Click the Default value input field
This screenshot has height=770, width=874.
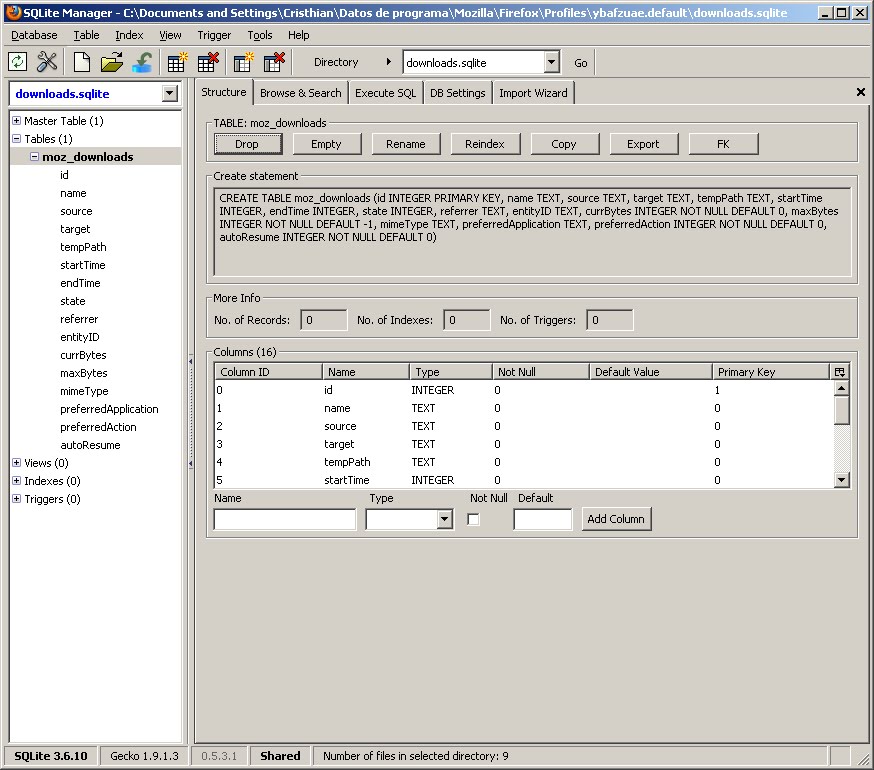pos(542,520)
